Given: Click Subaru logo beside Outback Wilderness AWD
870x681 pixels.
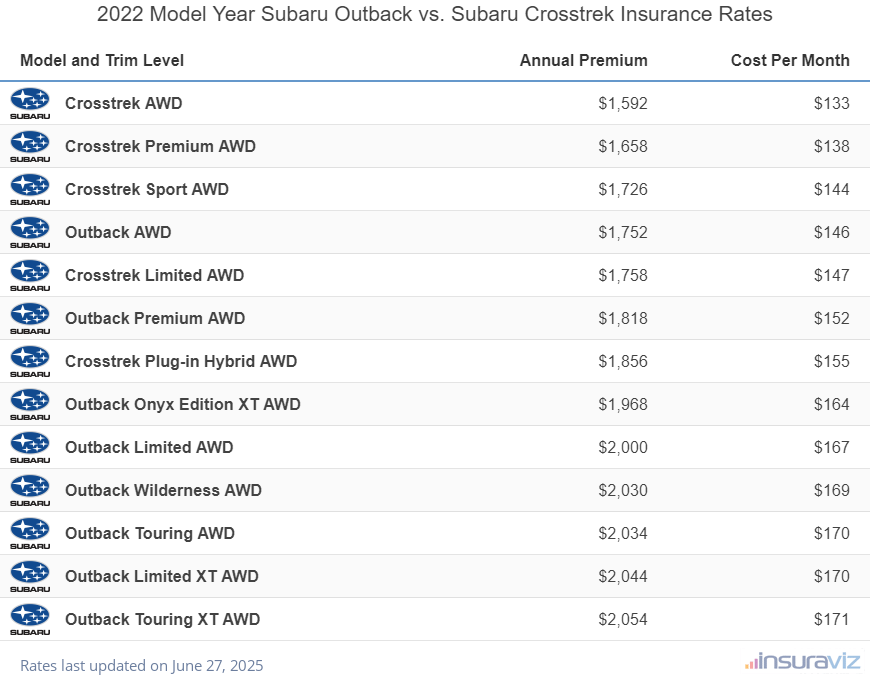Looking at the screenshot, I should (30, 491).
